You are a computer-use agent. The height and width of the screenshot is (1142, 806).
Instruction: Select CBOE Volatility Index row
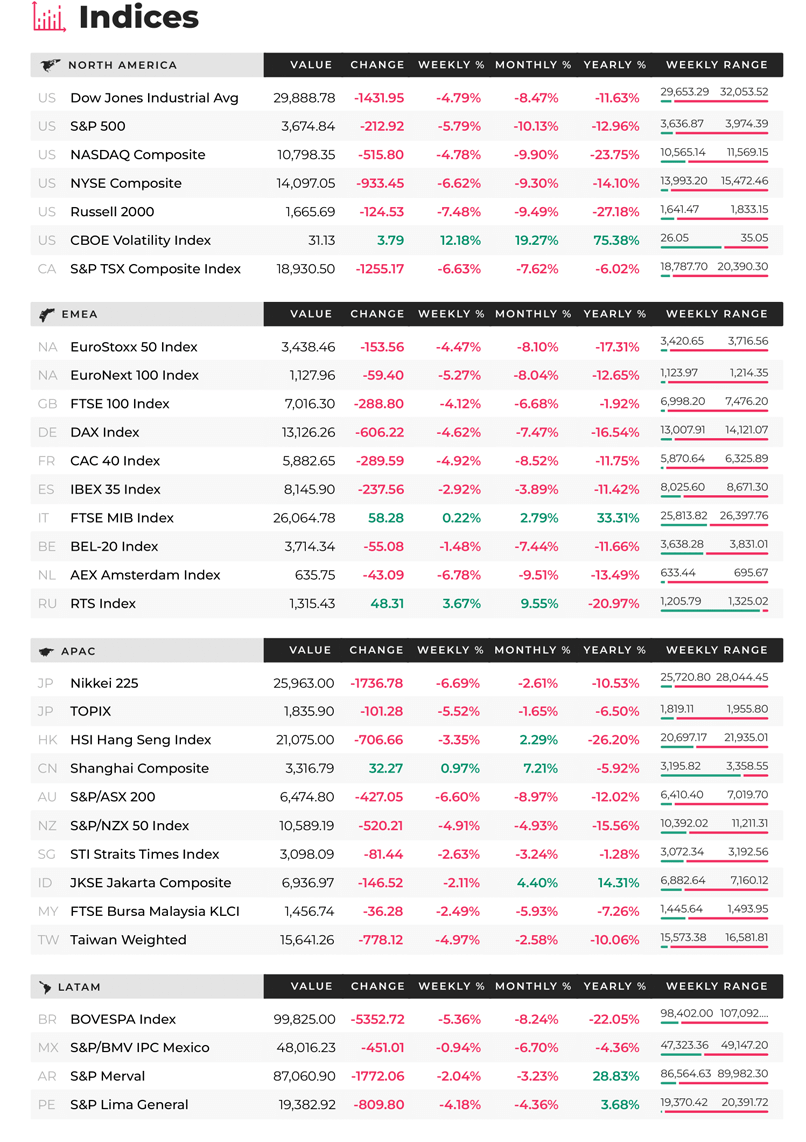tap(406, 240)
